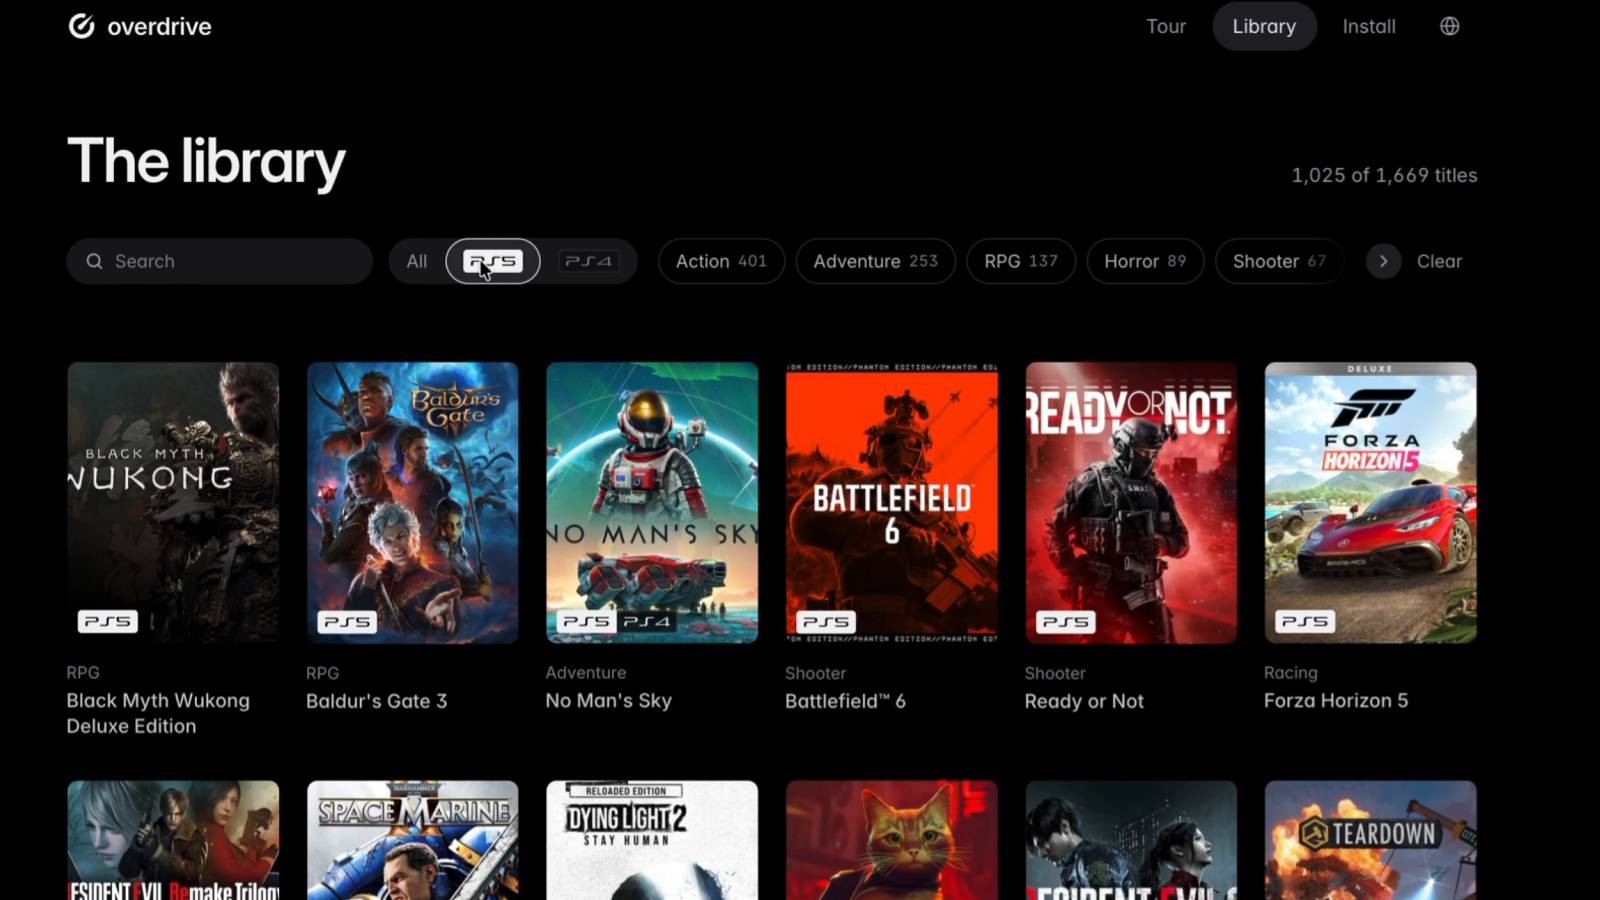The image size is (1600, 900).
Task: Click the Racing genre label
Action: click(x=1290, y=673)
